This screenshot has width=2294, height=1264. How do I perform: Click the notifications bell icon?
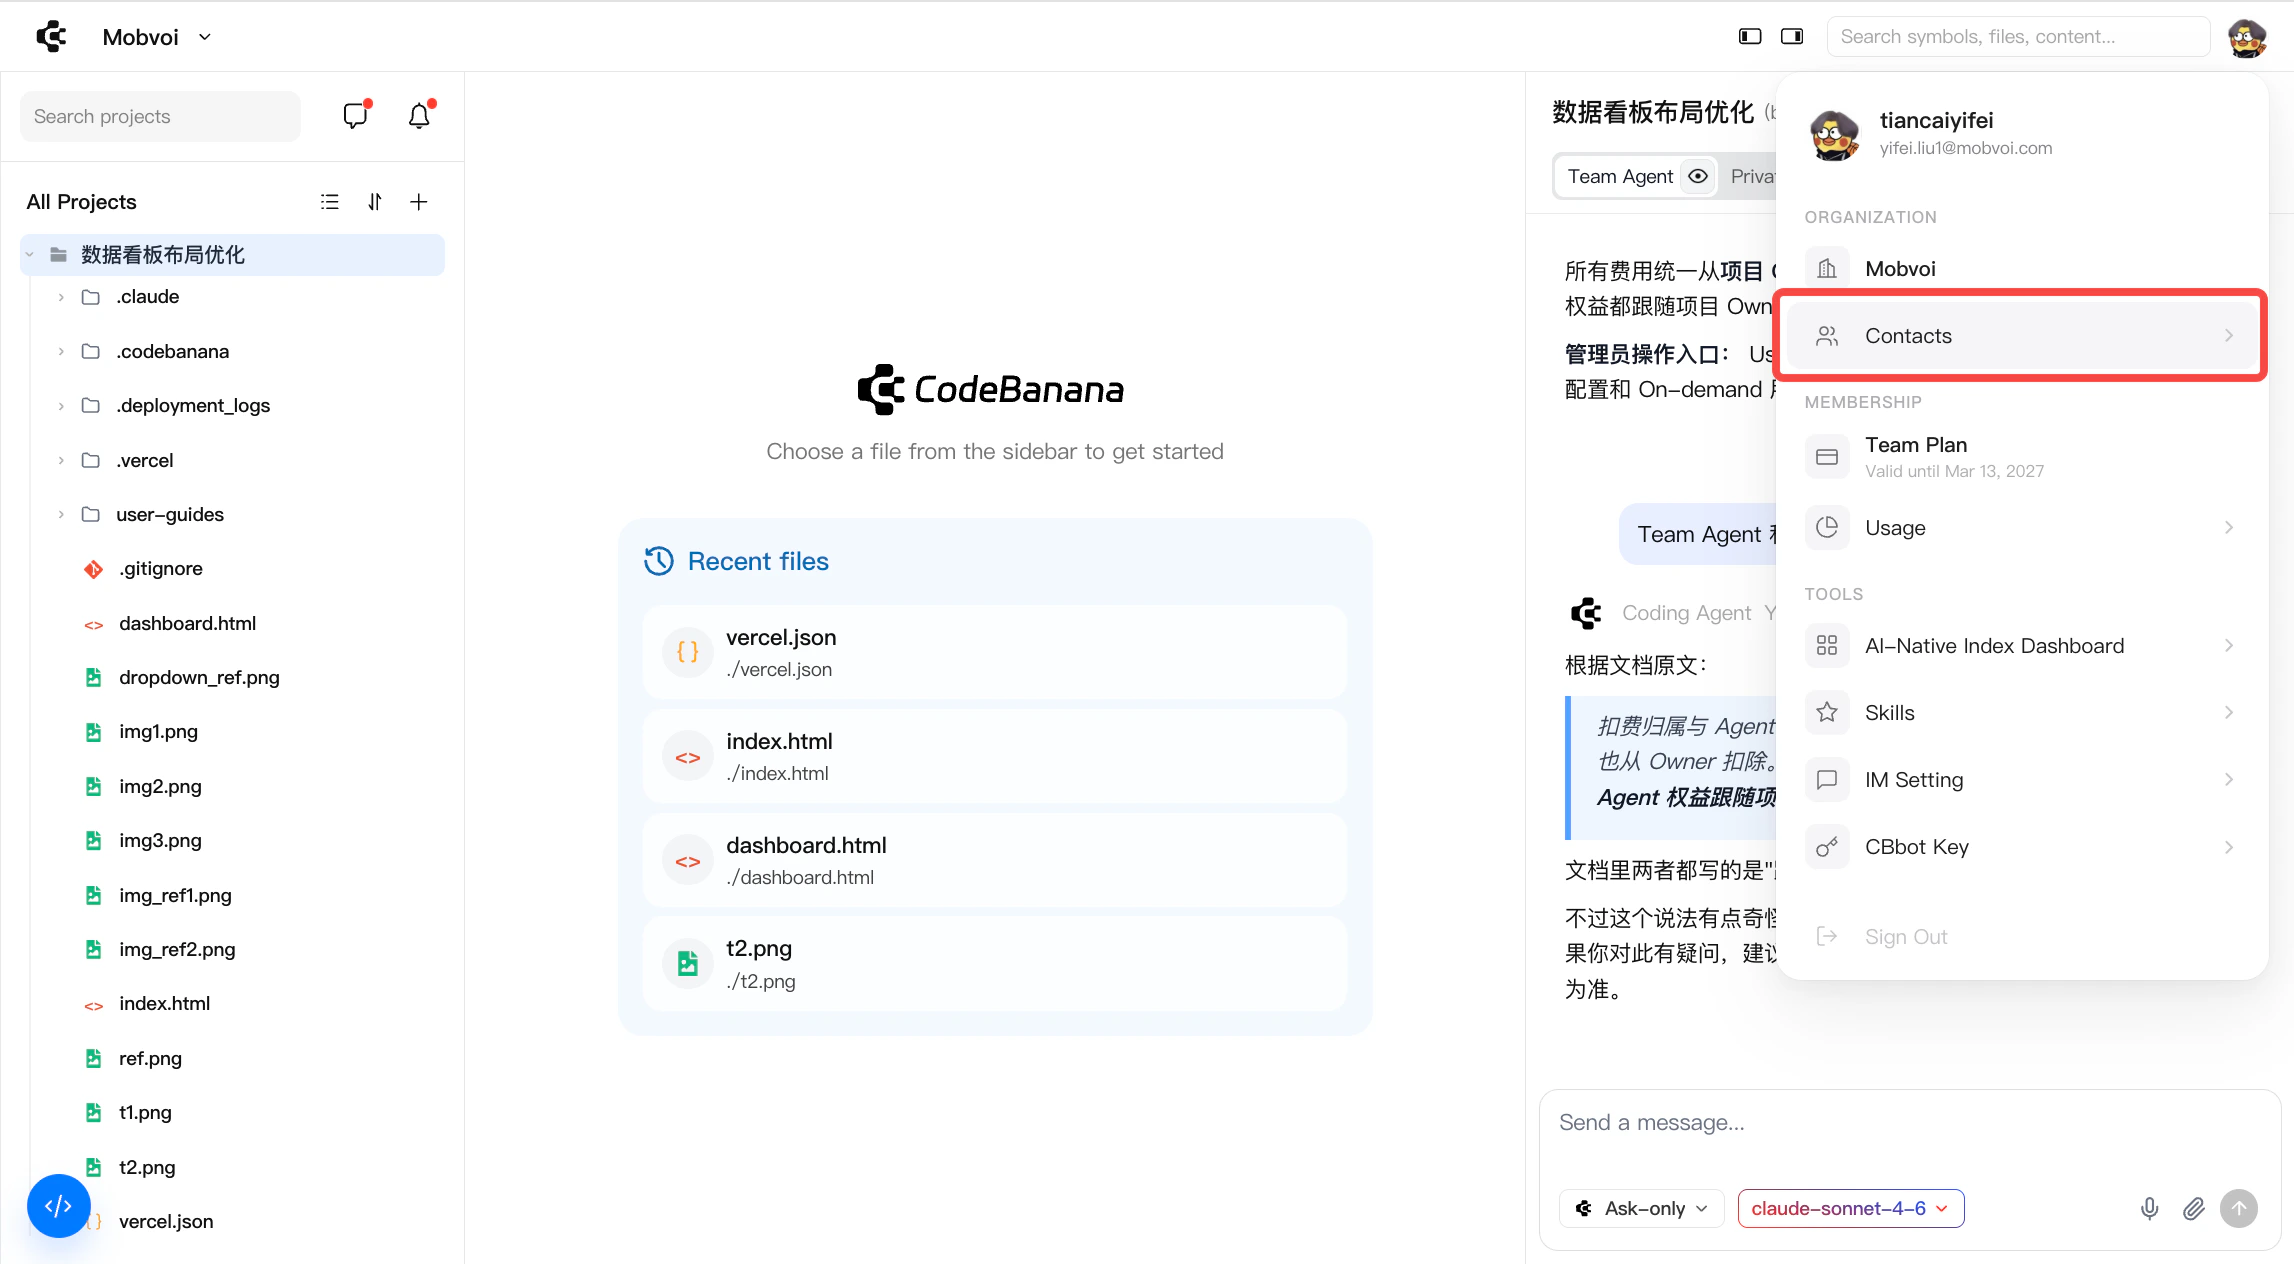tap(419, 116)
